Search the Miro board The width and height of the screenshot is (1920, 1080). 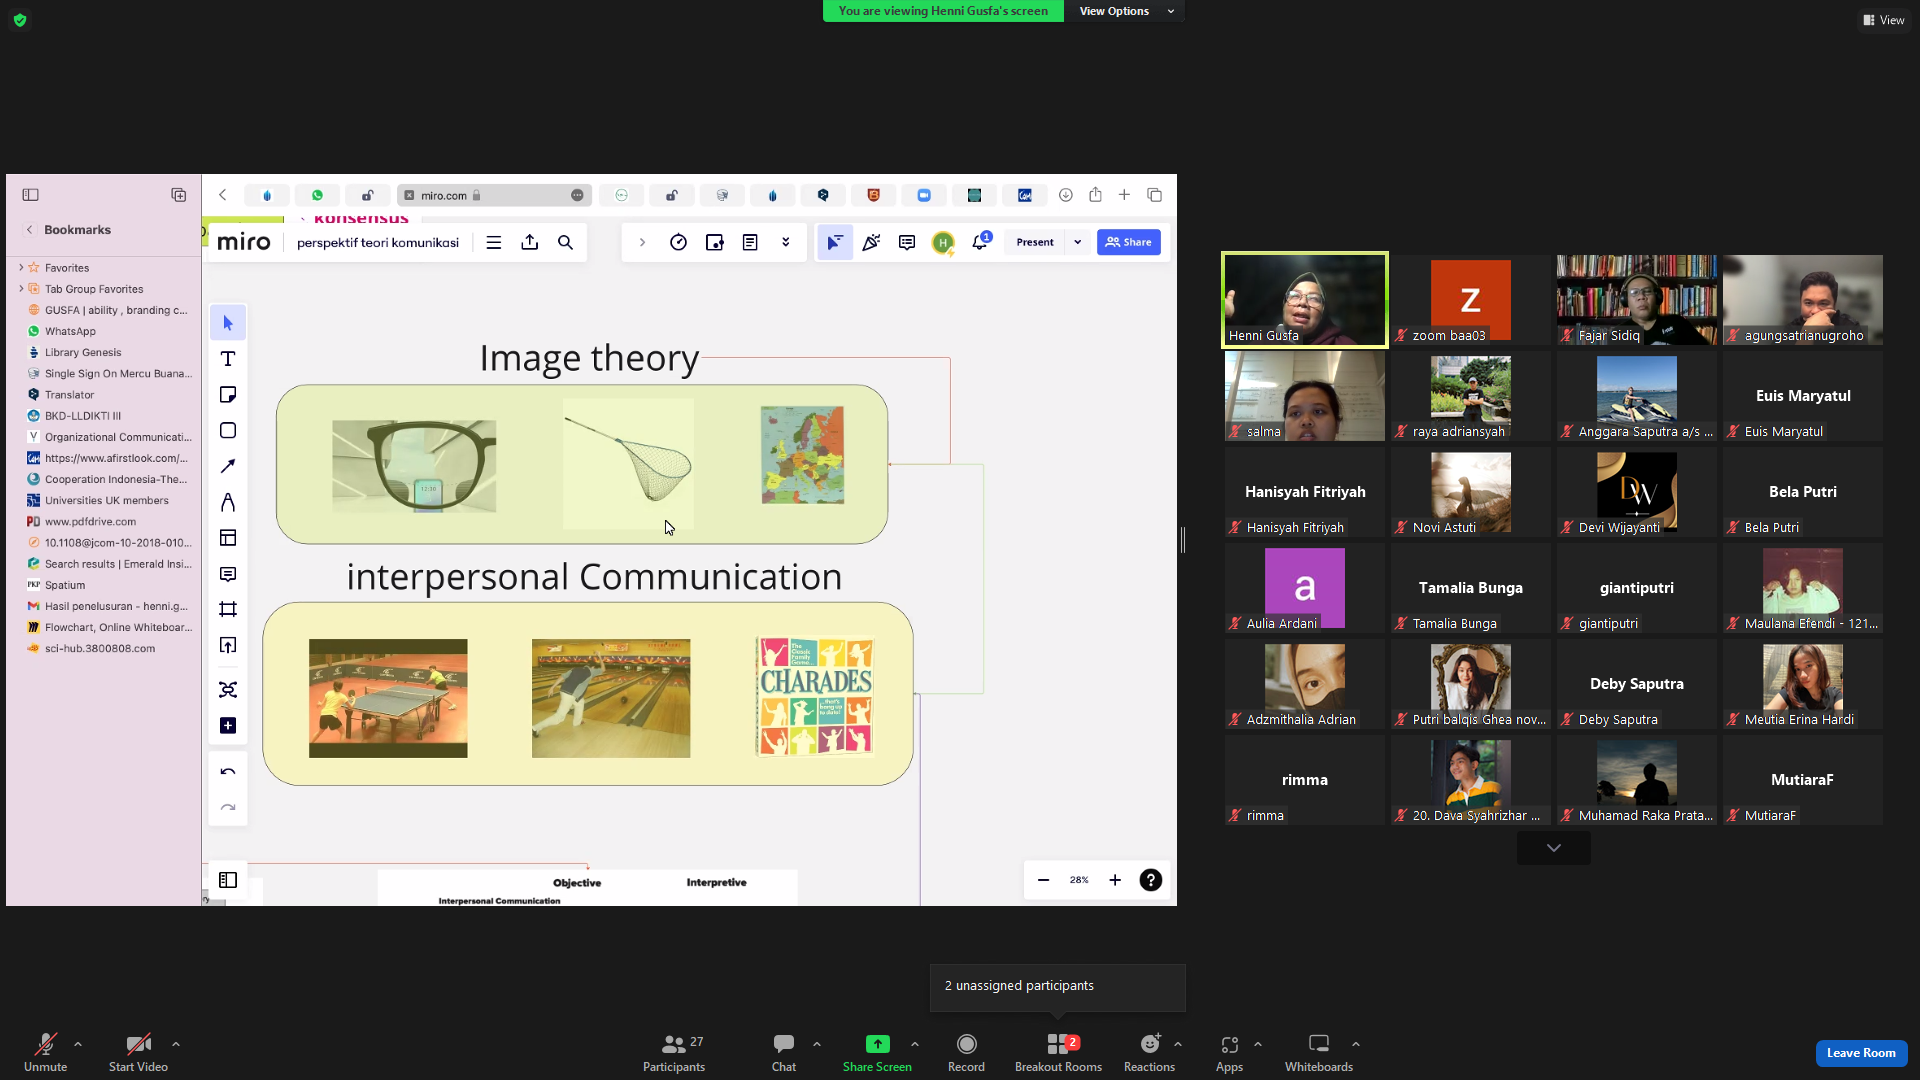566,242
